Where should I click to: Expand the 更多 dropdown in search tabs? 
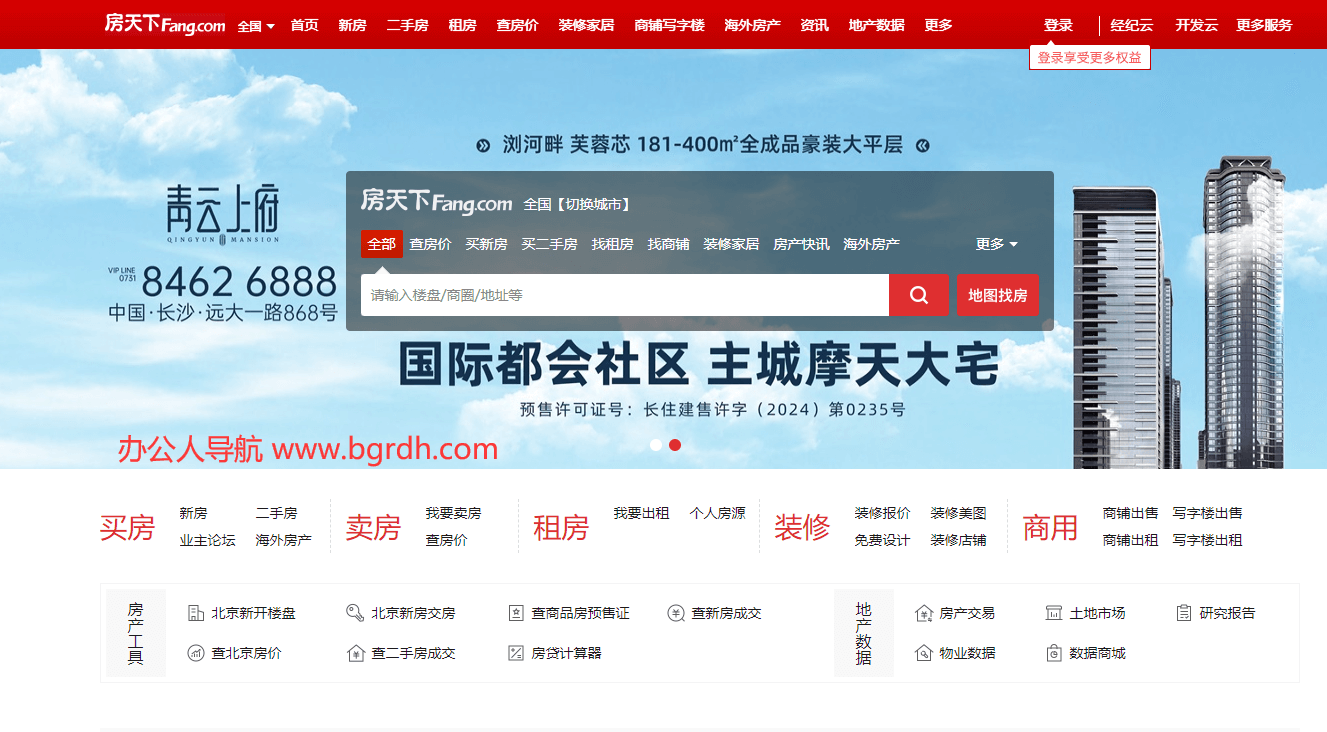(x=997, y=244)
